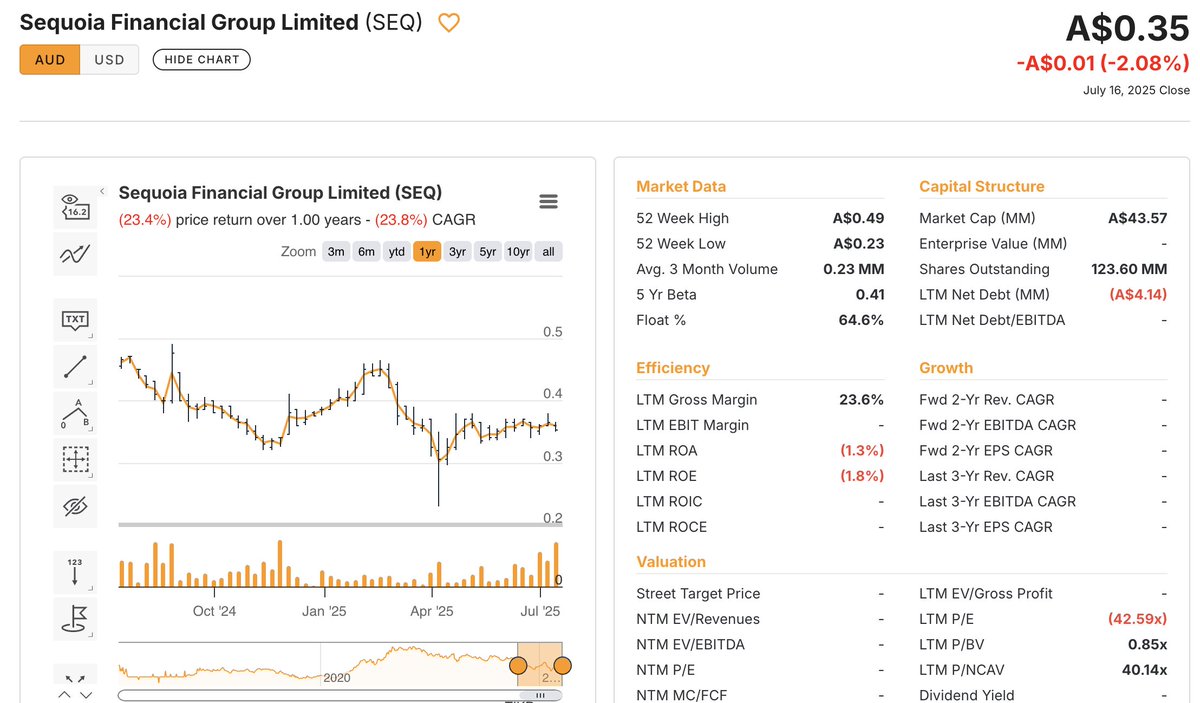The width and height of the screenshot is (1200, 703).
Task: Set chart zoom to 5yr
Action: [487, 252]
